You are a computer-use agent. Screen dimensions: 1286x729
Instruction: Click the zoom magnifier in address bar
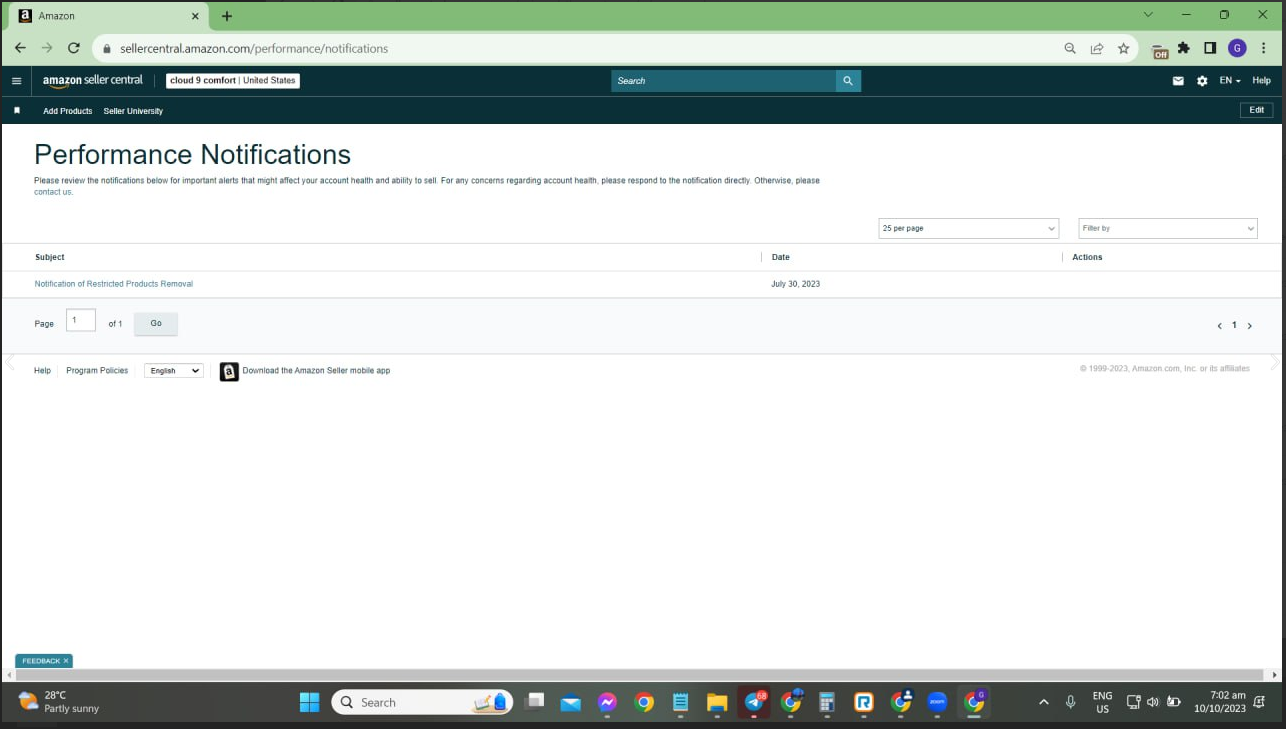point(1070,48)
